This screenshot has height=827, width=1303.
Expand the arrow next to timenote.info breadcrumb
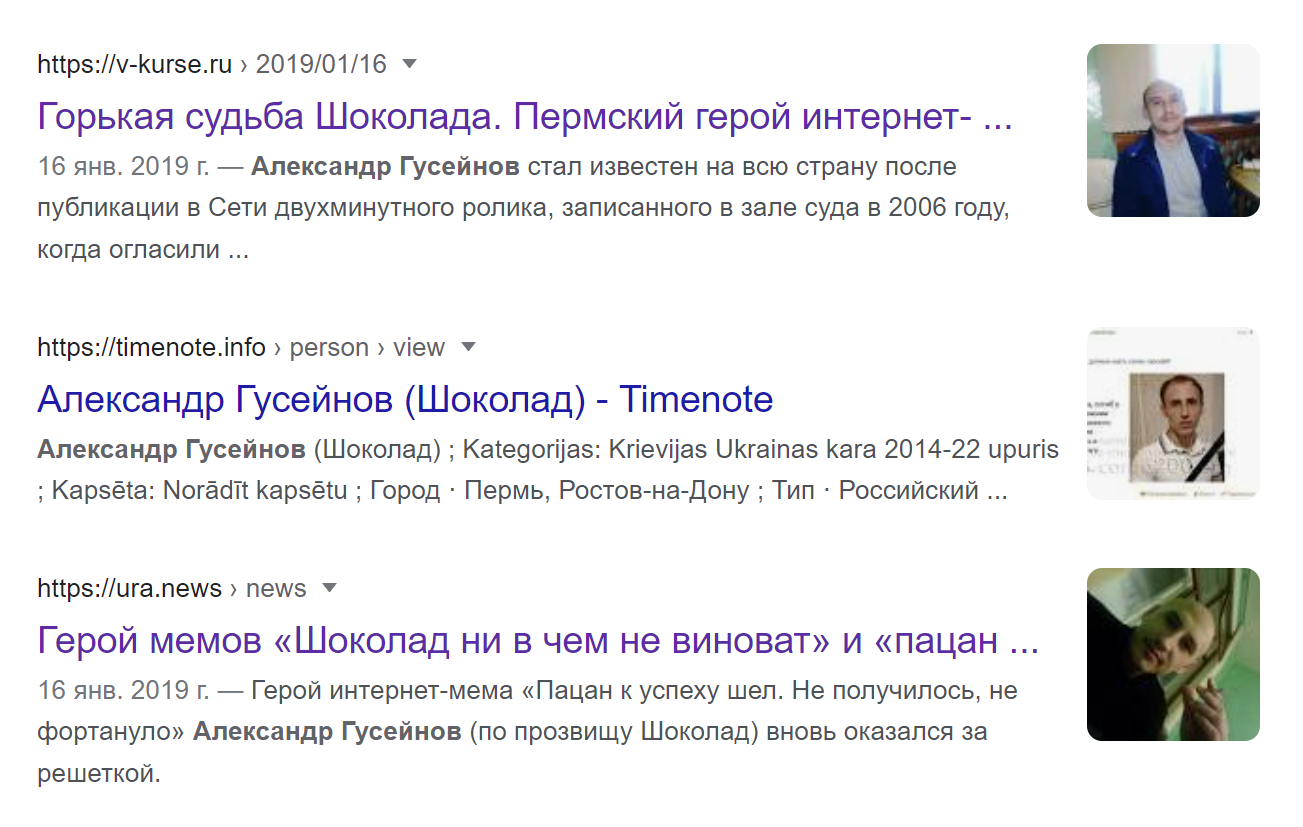point(467,348)
